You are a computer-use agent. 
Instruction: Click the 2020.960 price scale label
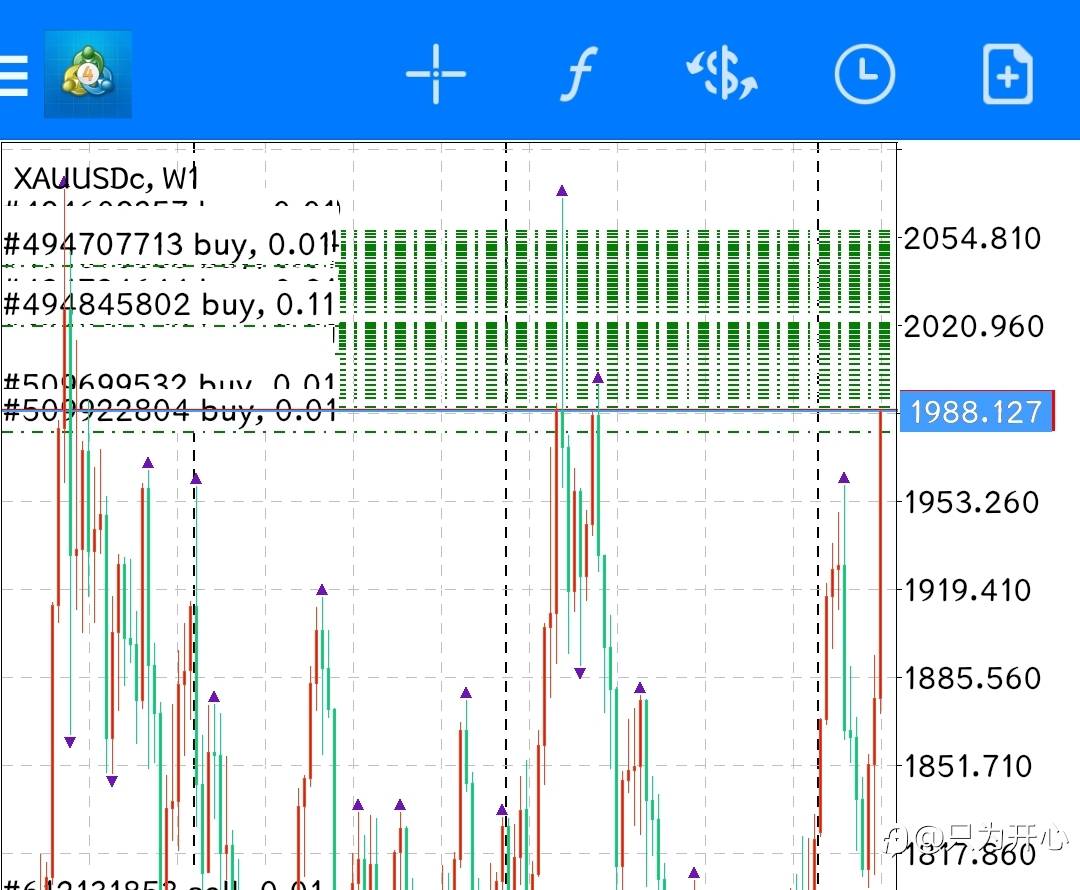click(972, 327)
